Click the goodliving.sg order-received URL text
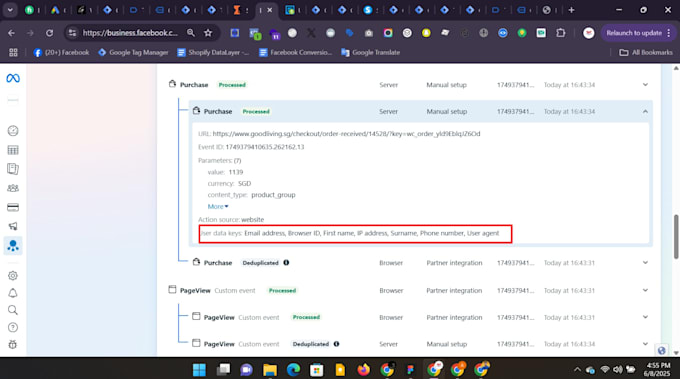 click(346, 134)
